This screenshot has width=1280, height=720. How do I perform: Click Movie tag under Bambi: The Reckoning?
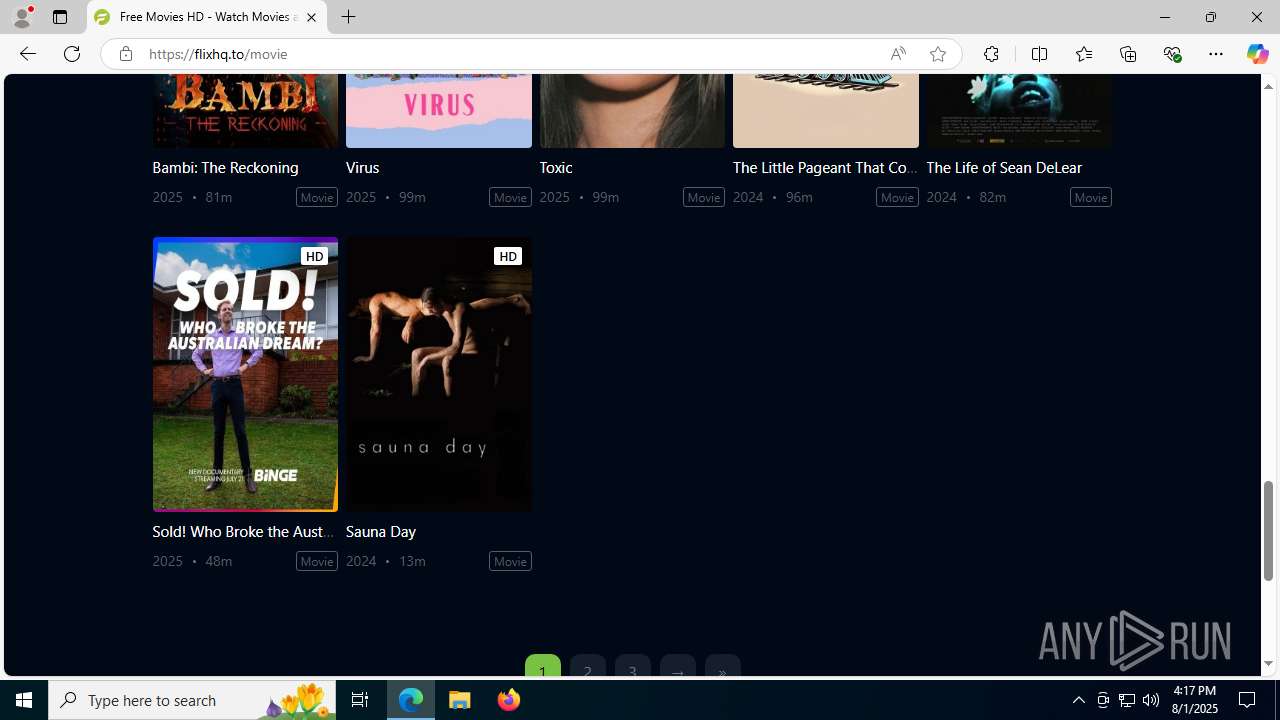(x=317, y=197)
